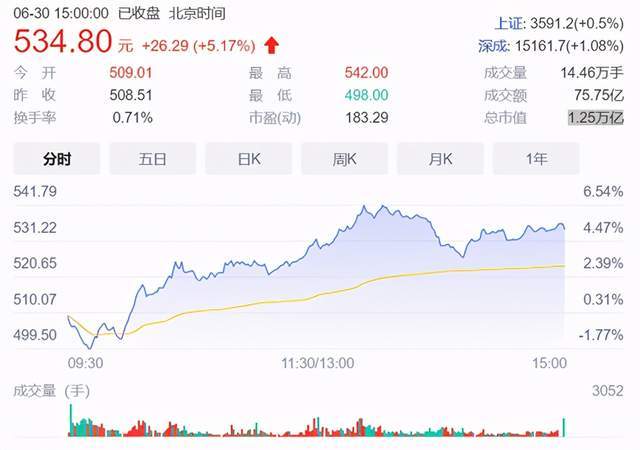
Task: Click the 542.00 highest price value
Action: click(x=366, y=73)
